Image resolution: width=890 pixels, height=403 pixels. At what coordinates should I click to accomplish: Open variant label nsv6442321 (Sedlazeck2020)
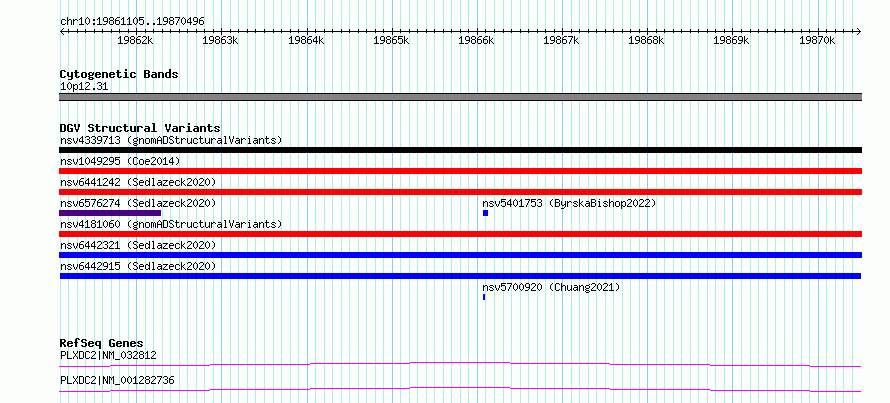click(138, 245)
